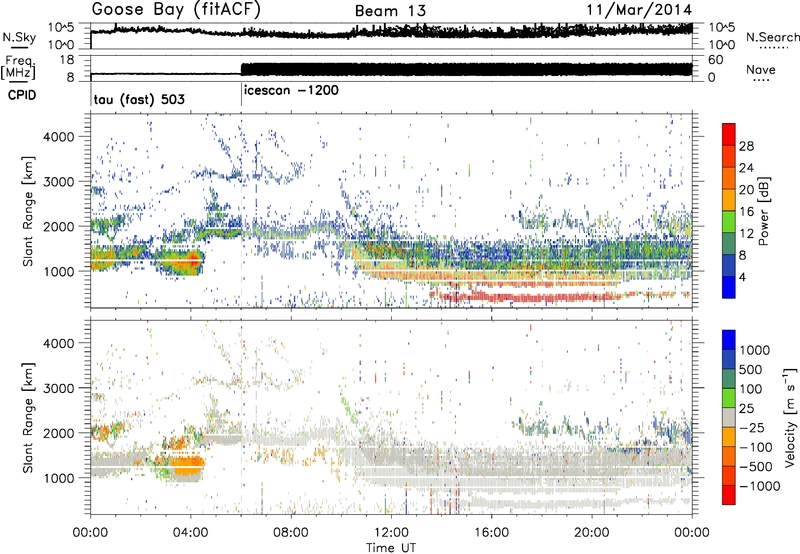Click "Slant Range [km]" label of power panel
This screenshot has width=800, height=554.
(x=28, y=211)
